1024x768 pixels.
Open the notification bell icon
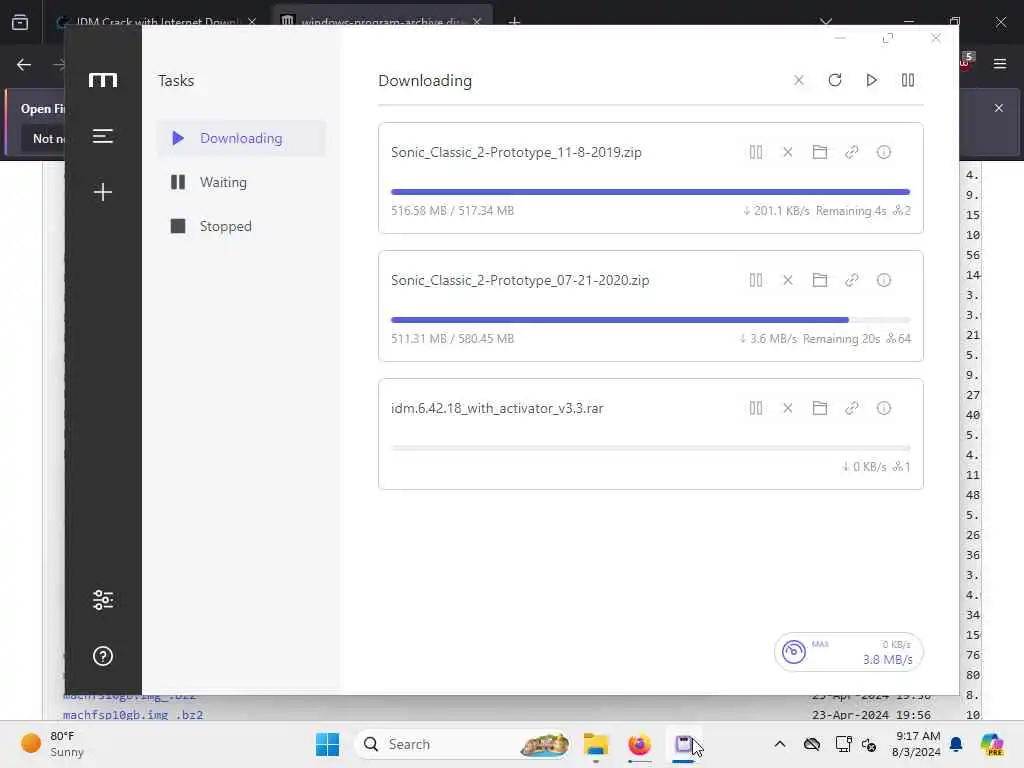pos(956,744)
